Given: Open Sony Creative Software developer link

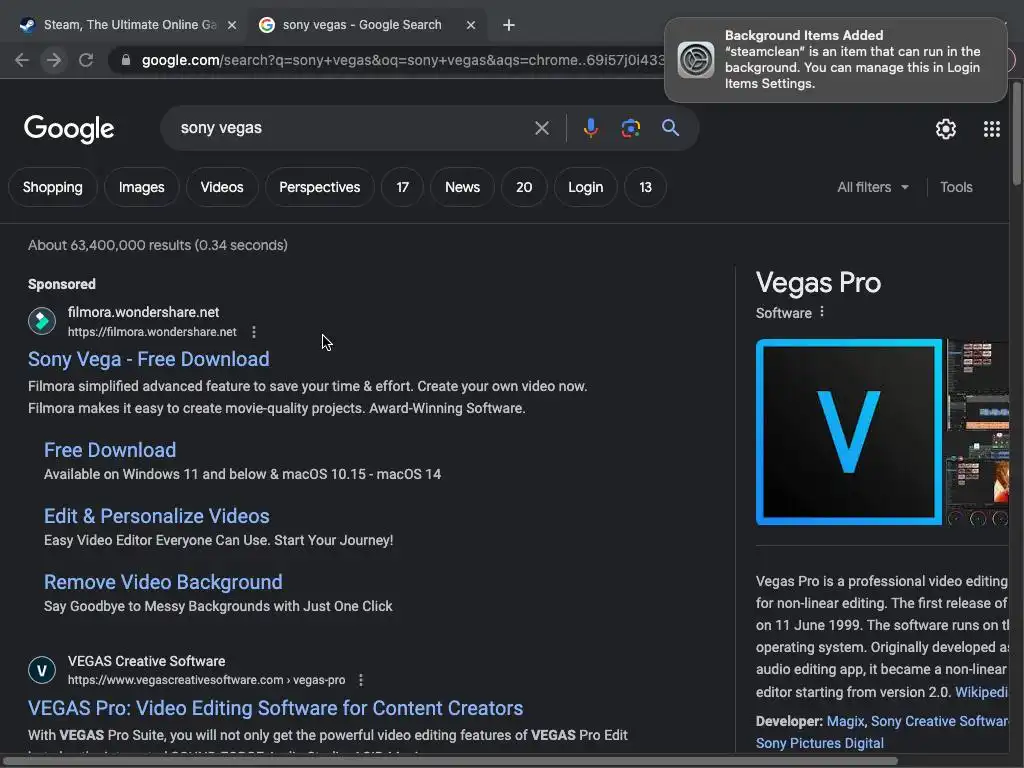Looking at the screenshot, I should point(939,722).
